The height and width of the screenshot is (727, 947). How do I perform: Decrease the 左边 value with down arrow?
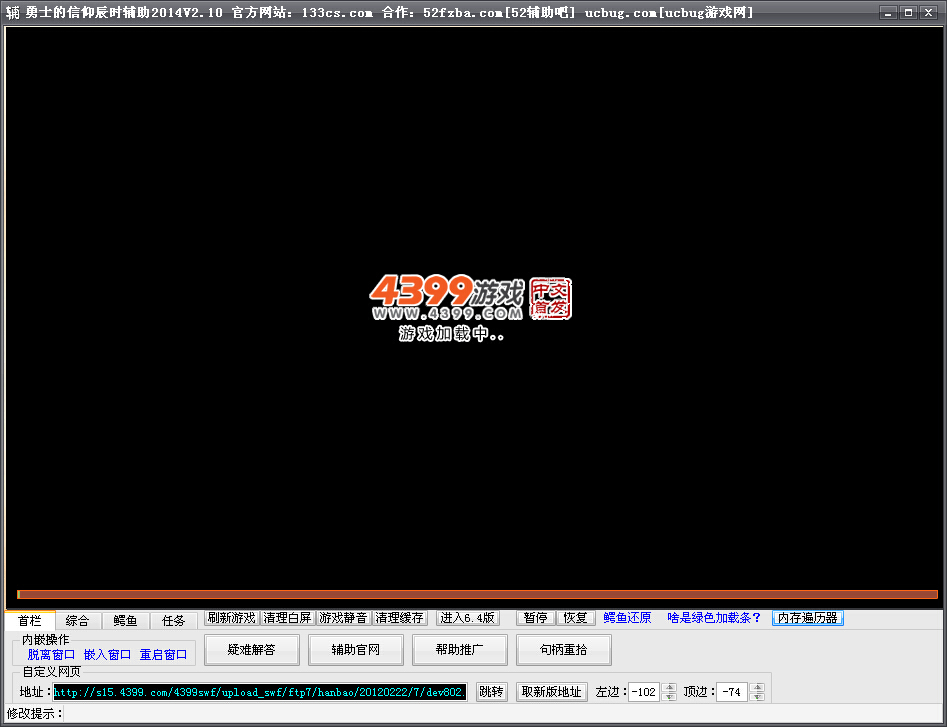(x=669, y=696)
